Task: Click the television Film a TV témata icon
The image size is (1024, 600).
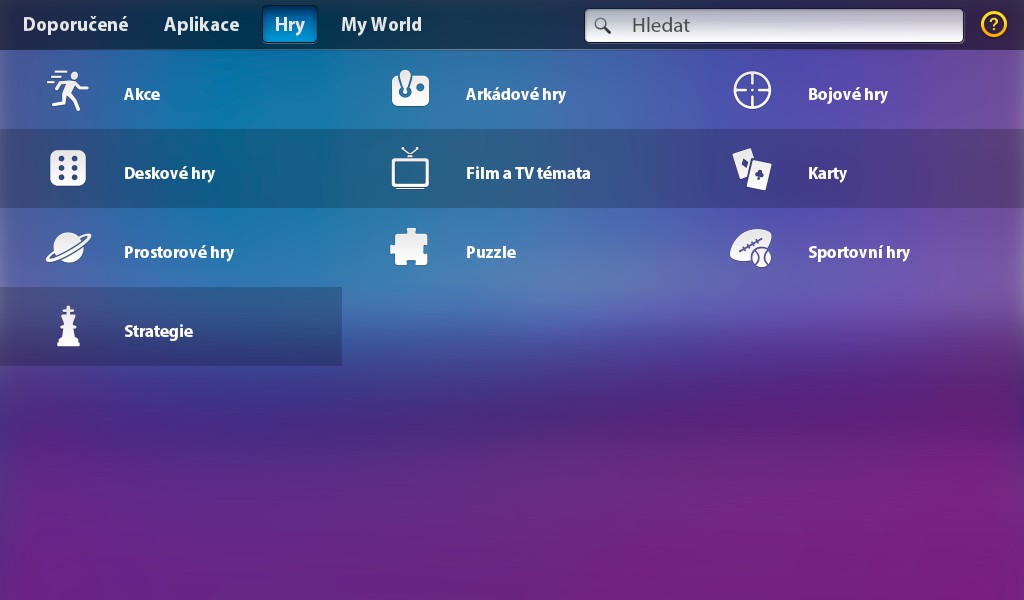Action: tap(410, 168)
